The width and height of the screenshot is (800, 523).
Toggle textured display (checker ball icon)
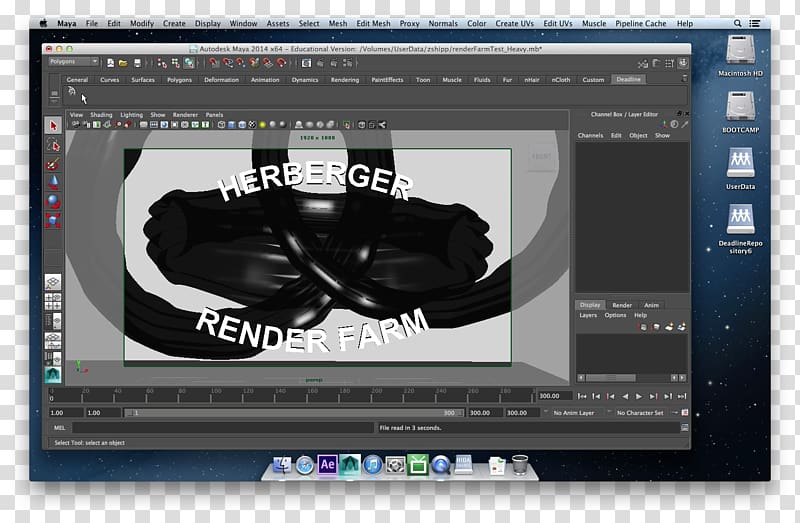[x=252, y=124]
